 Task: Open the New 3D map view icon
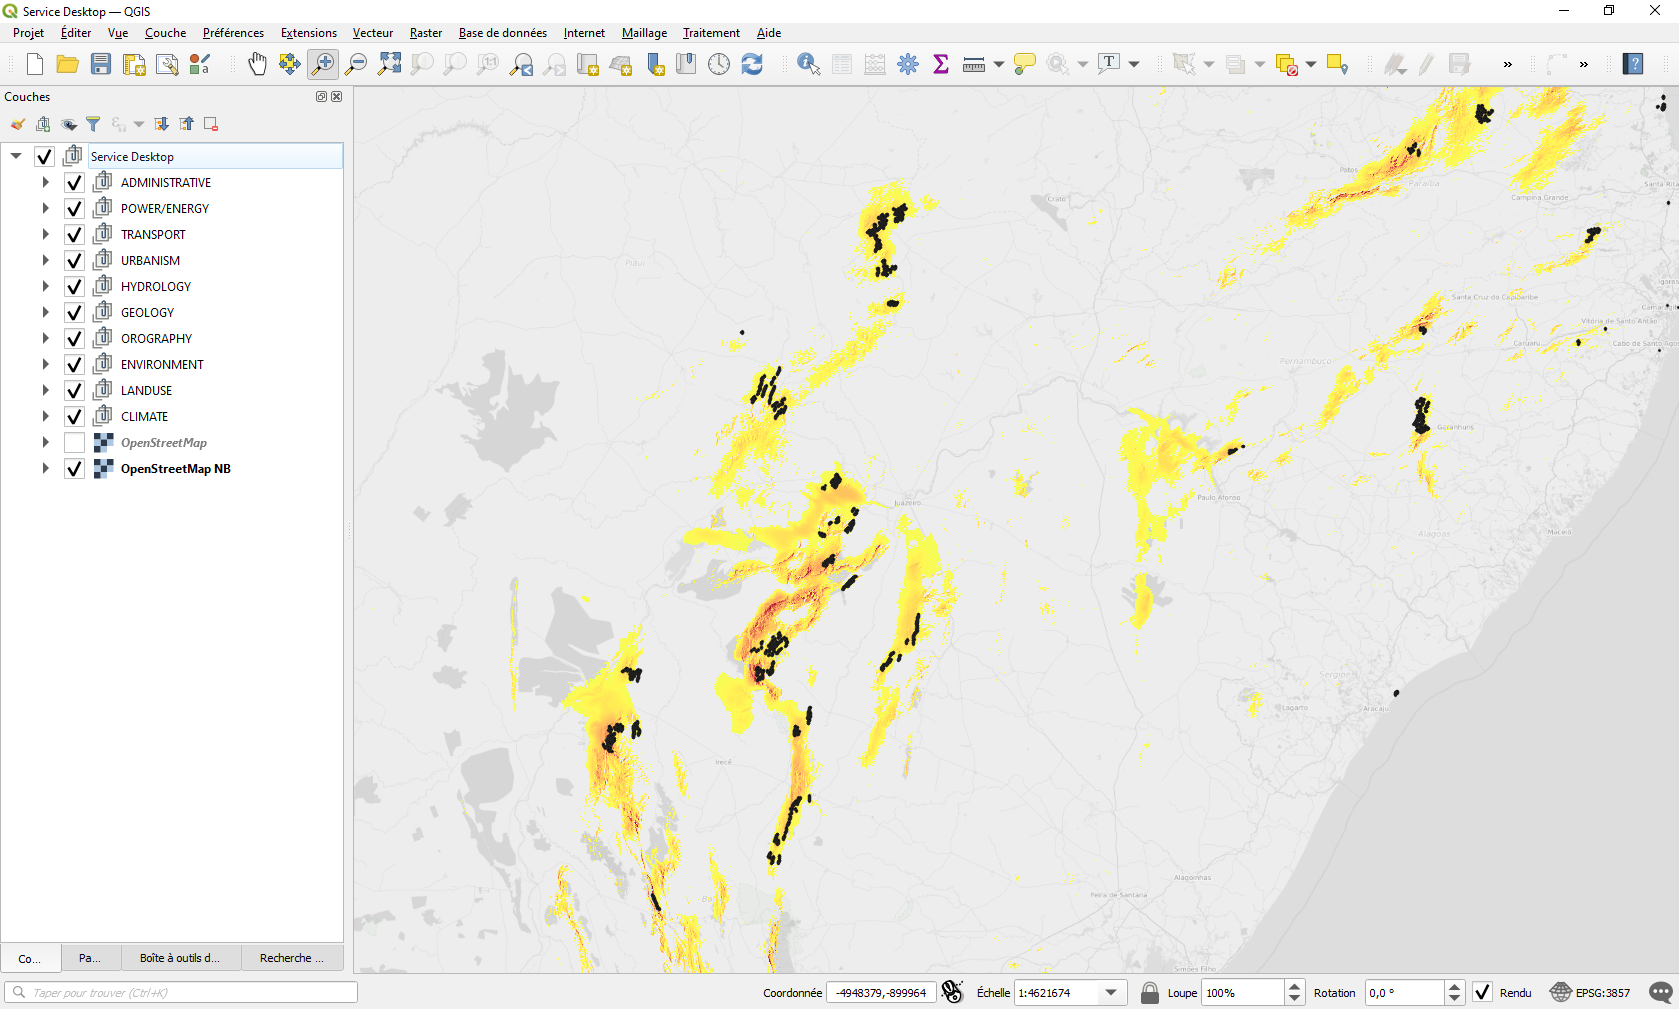[620, 64]
